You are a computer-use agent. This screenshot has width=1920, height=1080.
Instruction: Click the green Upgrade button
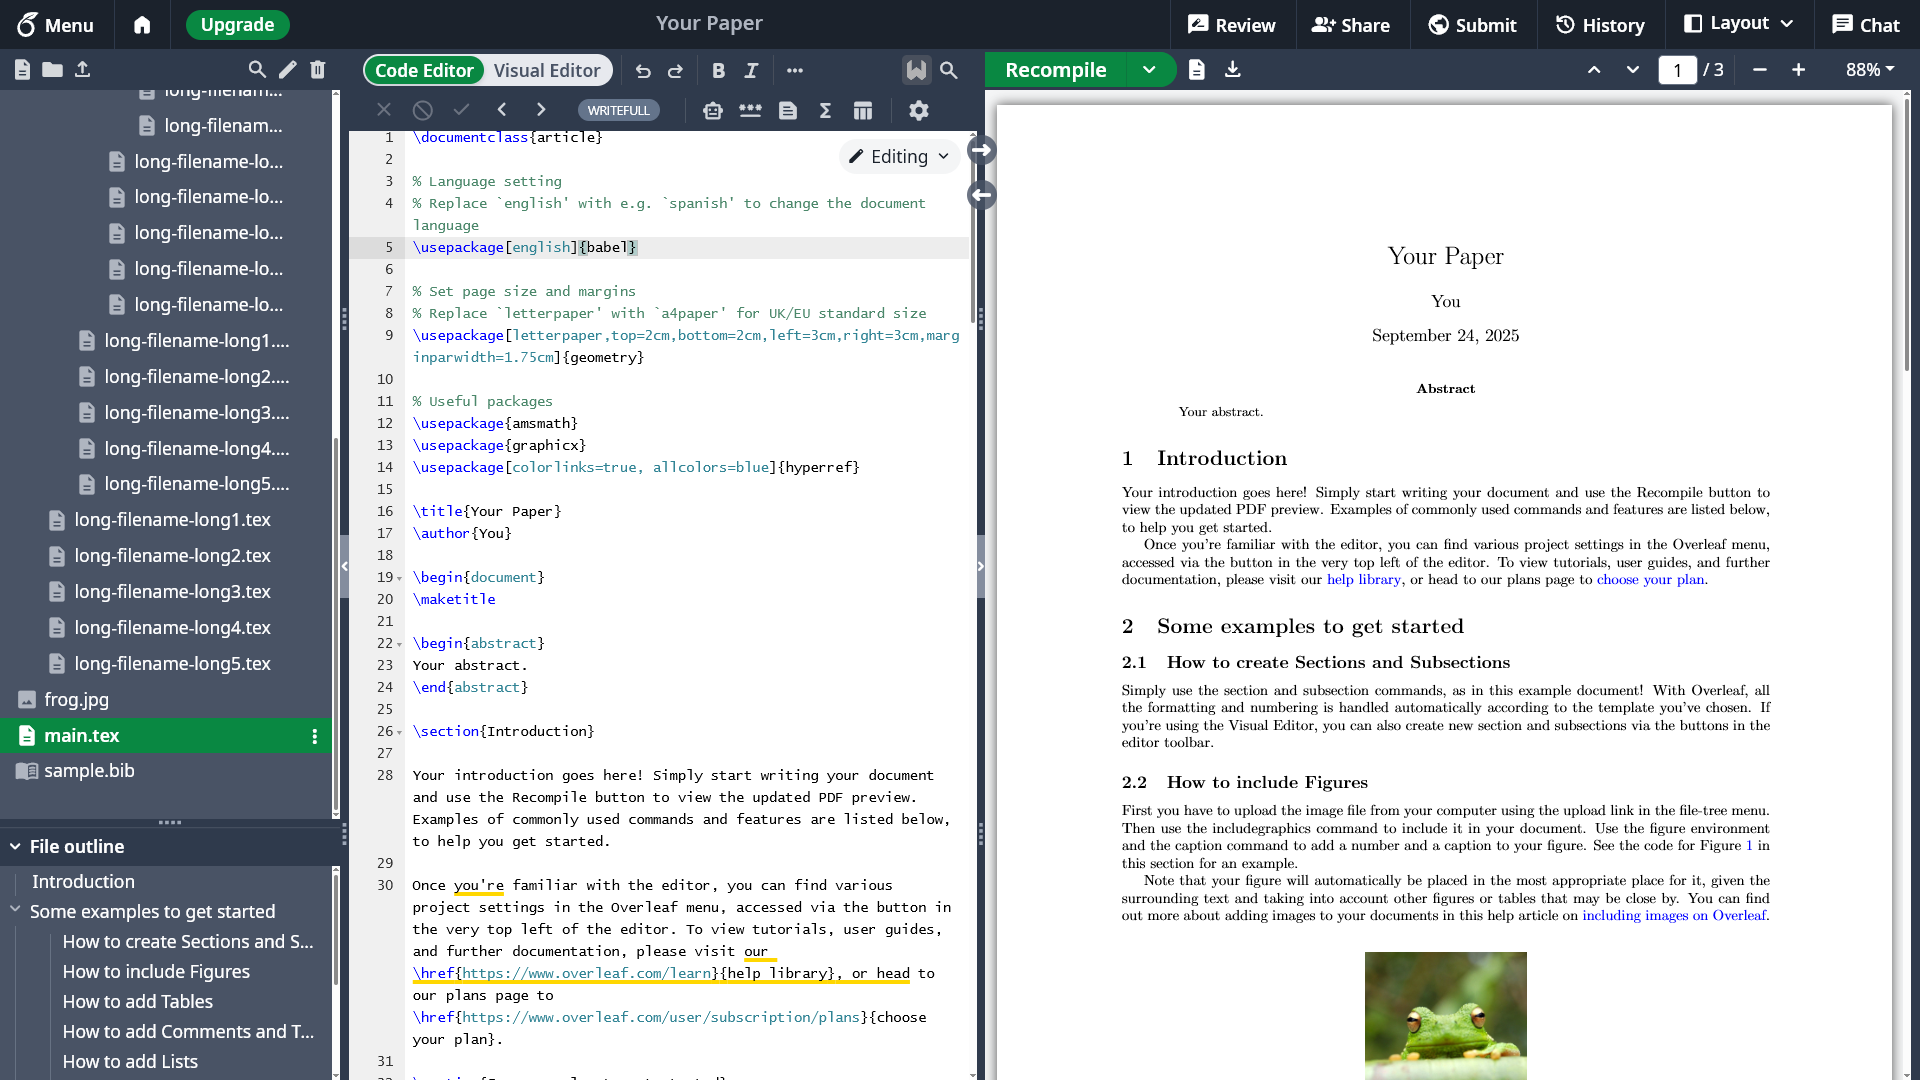point(237,24)
